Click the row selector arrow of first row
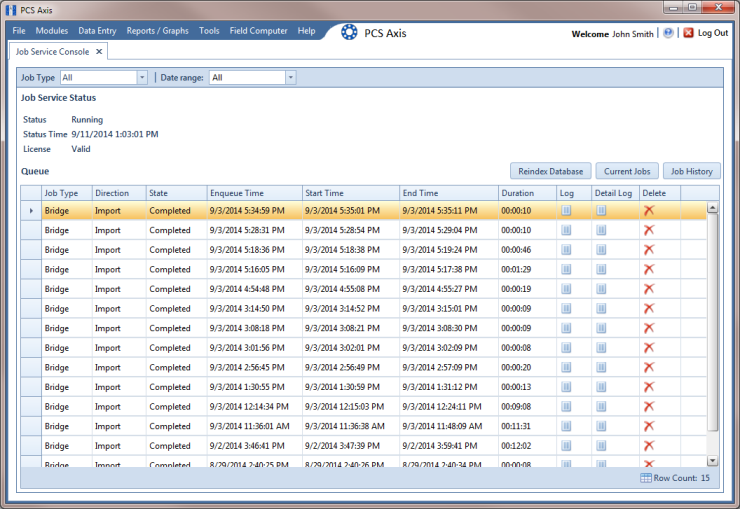The image size is (740, 509). (x=31, y=211)
